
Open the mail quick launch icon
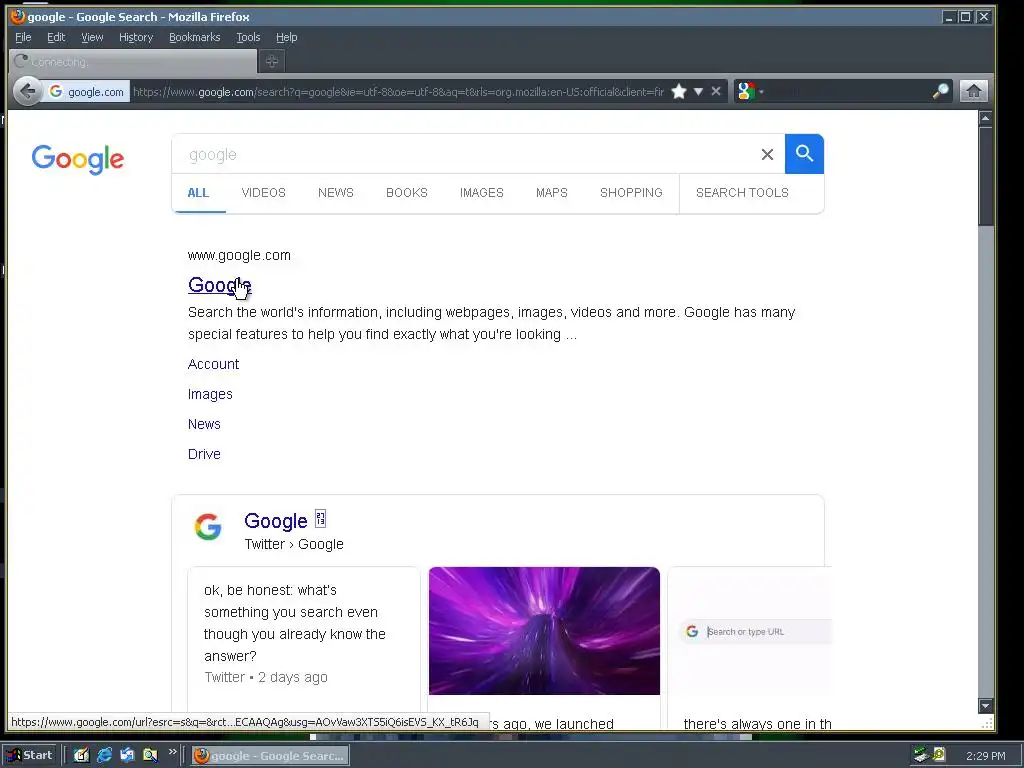point(127,755)
